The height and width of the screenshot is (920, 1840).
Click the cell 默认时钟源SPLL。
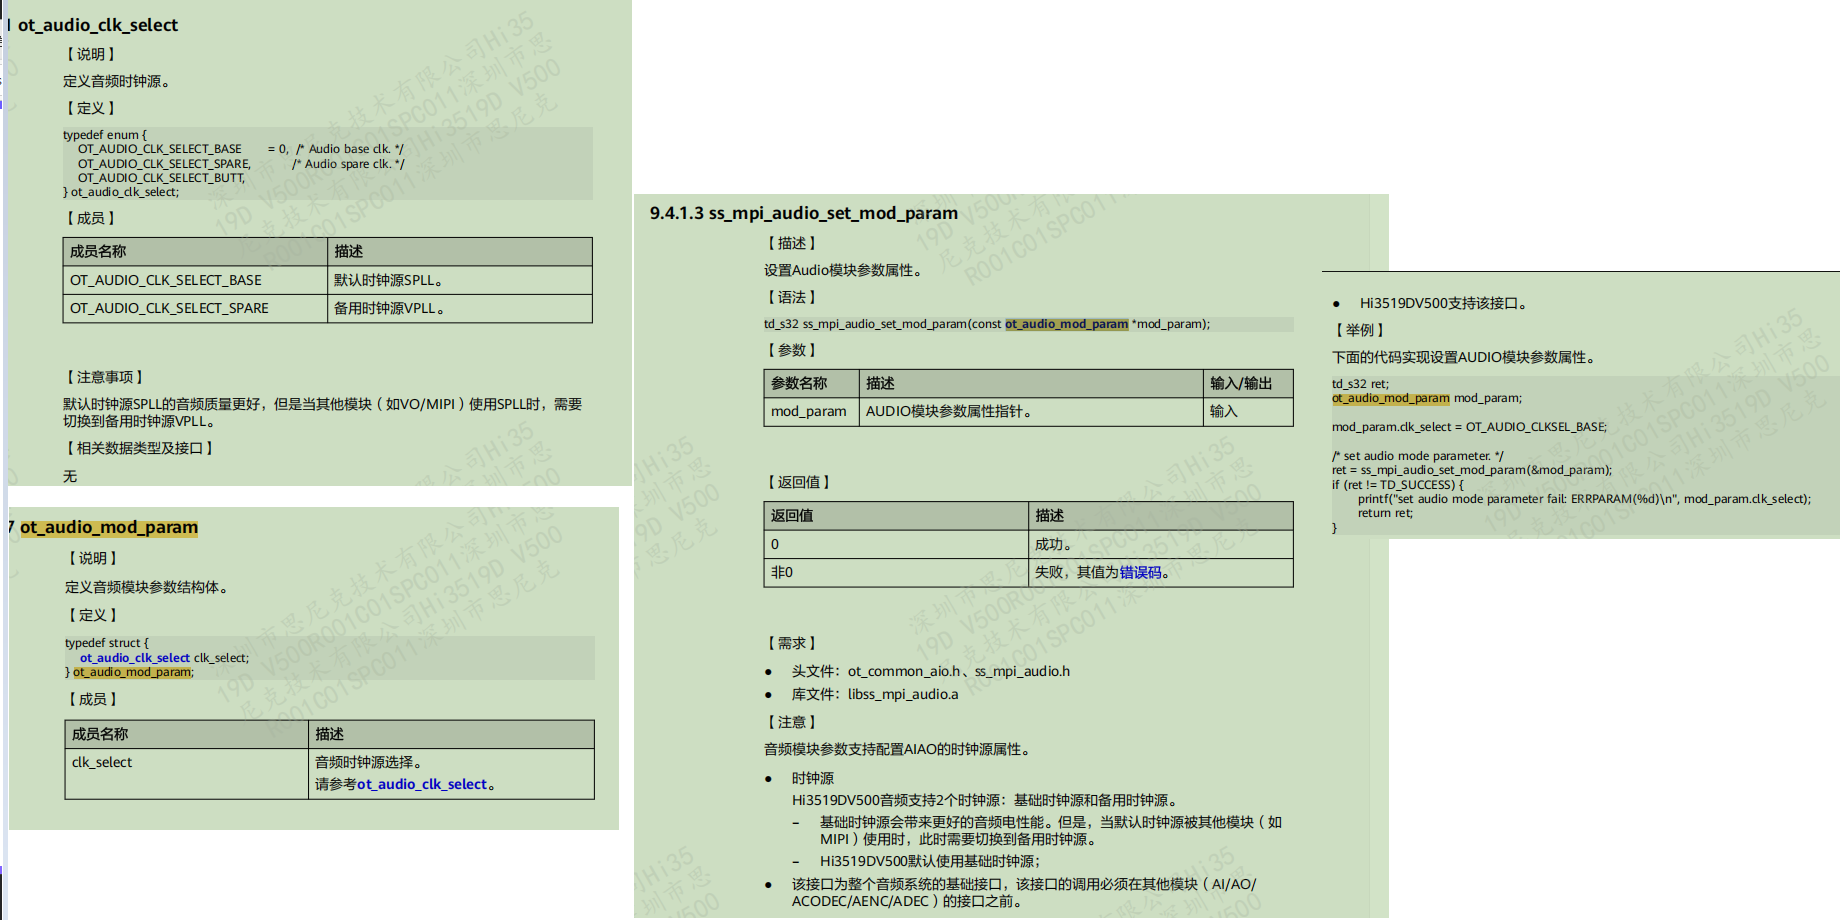[x=460, y=280]
